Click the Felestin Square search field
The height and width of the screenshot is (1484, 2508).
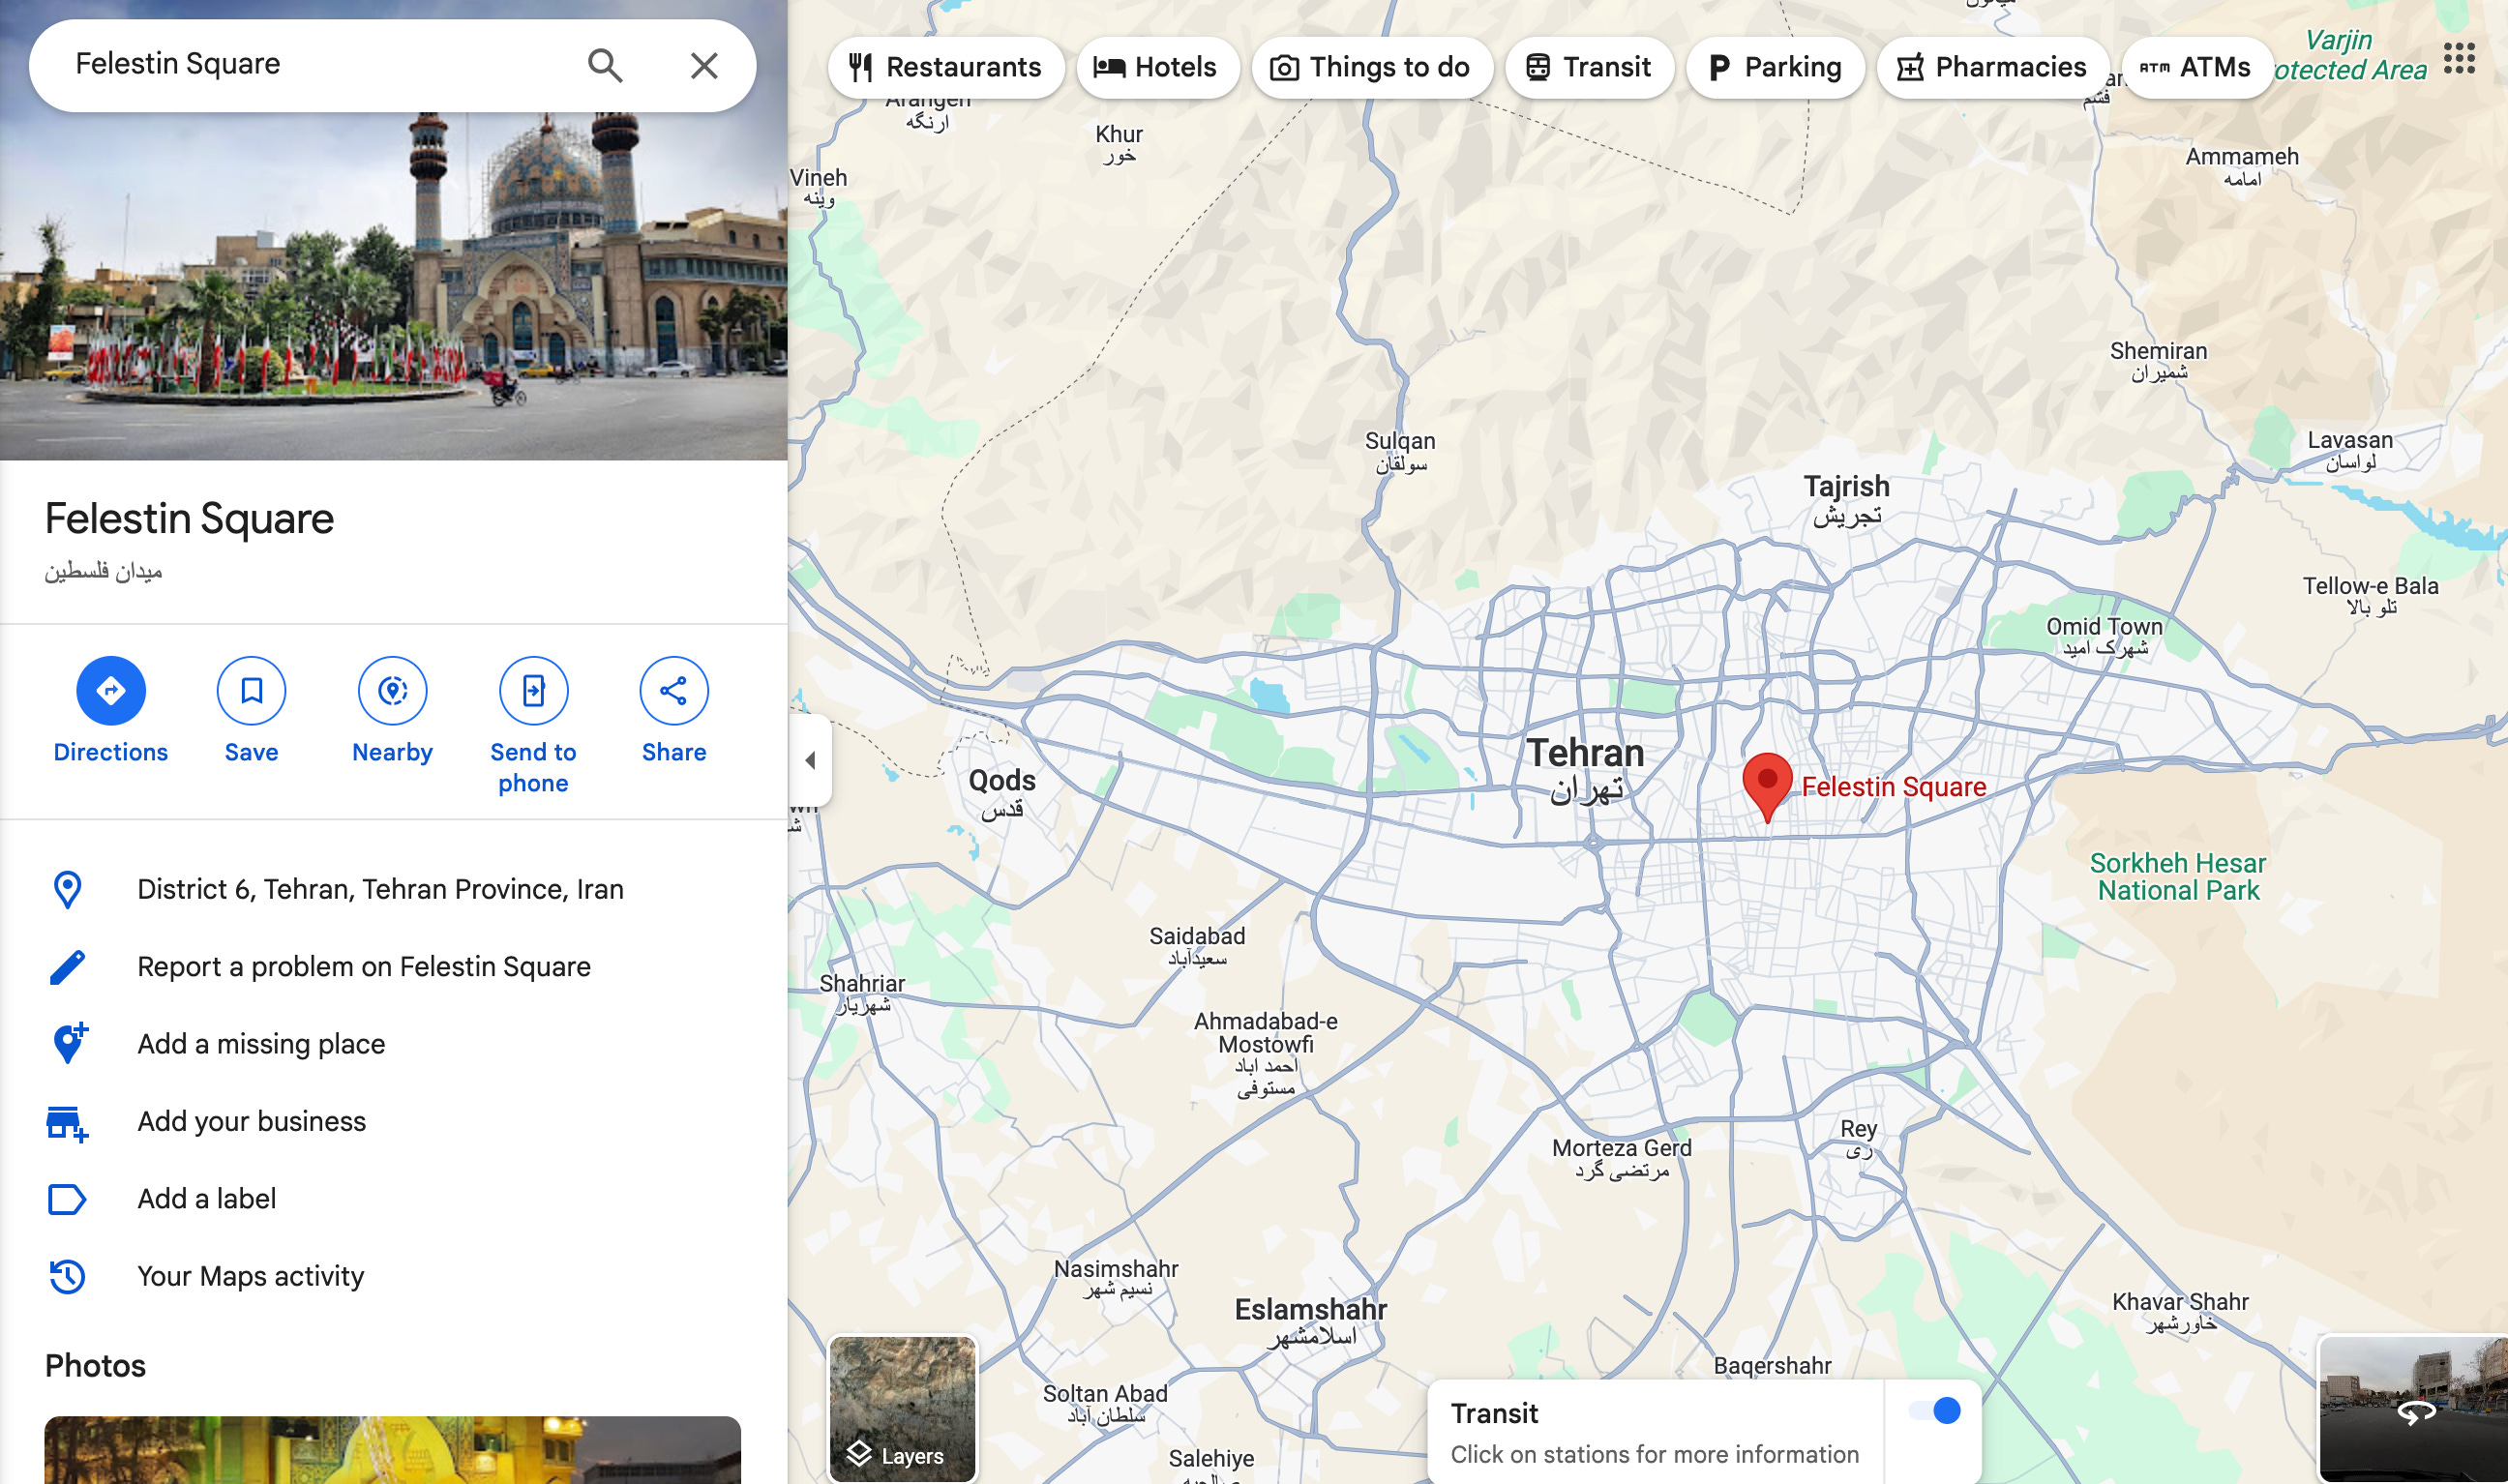pos(320,65)
